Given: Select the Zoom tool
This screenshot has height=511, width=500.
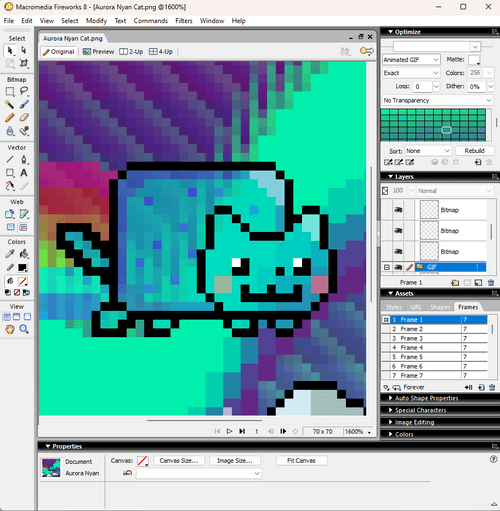Looking at the screenshot, I should click(x=24, y=329).
